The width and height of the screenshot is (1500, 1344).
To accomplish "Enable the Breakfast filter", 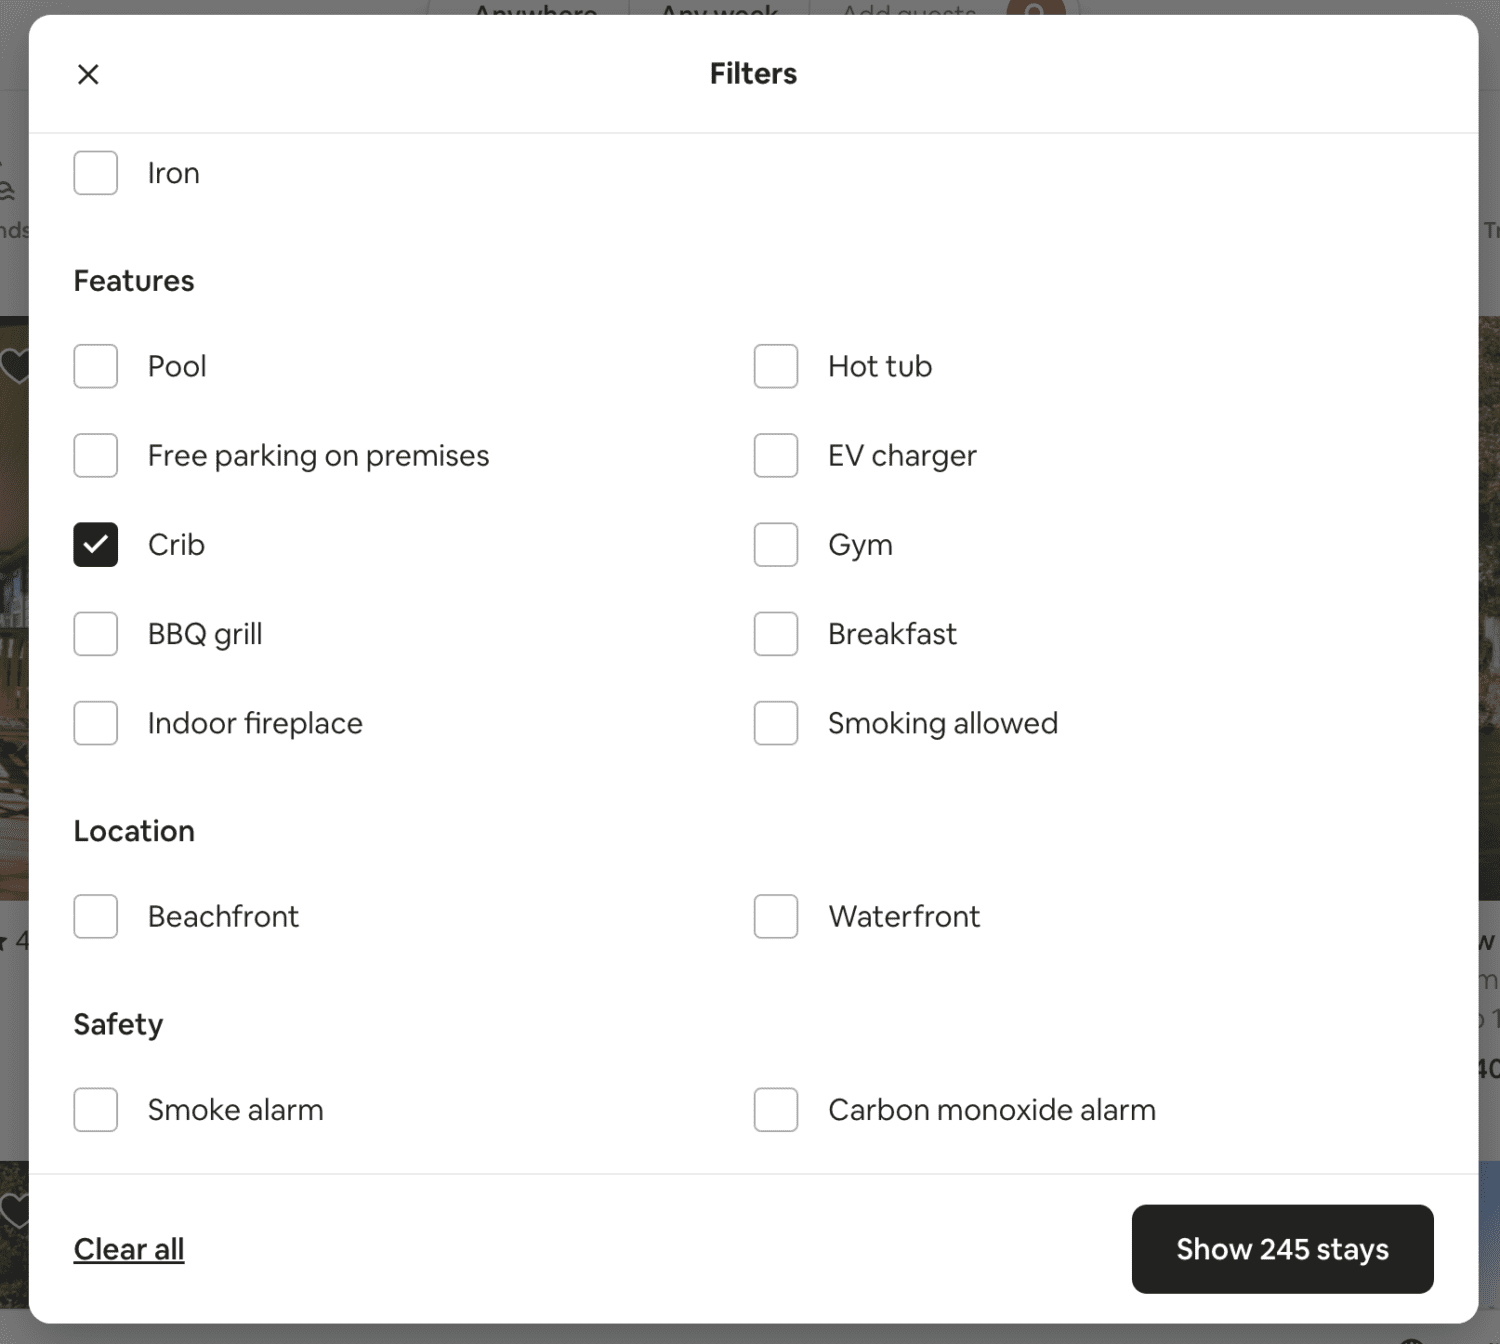I will click(x=775, y=633).
